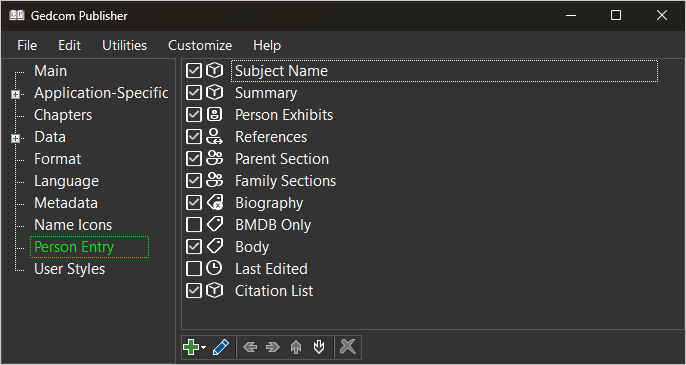This screenshot has height=365, width=686.
Task: Select Main in the section tree
Action: [x=50, y=71]
